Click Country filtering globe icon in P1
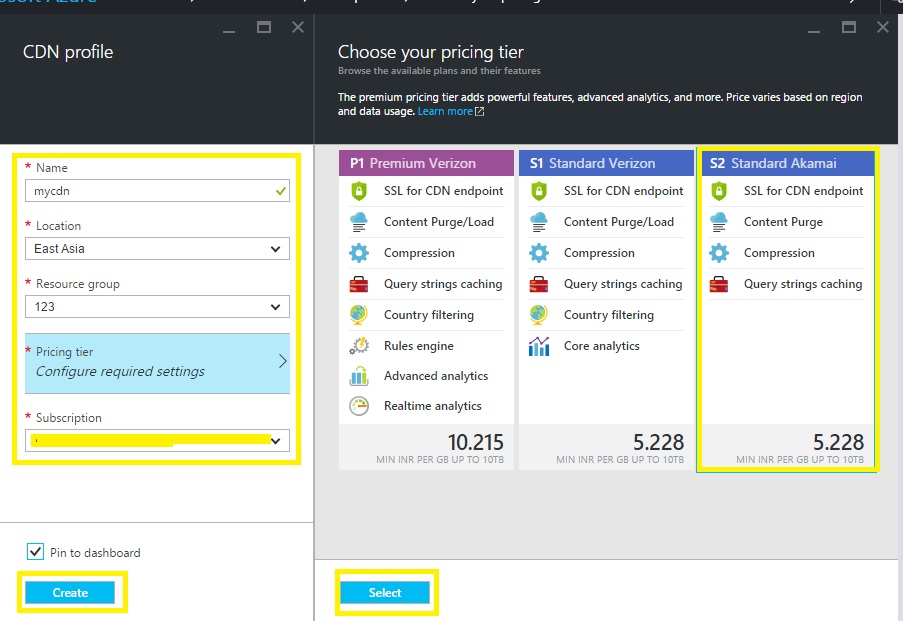Image resolution: width=903 pixels, height=621 pixels. pos(359,315)
